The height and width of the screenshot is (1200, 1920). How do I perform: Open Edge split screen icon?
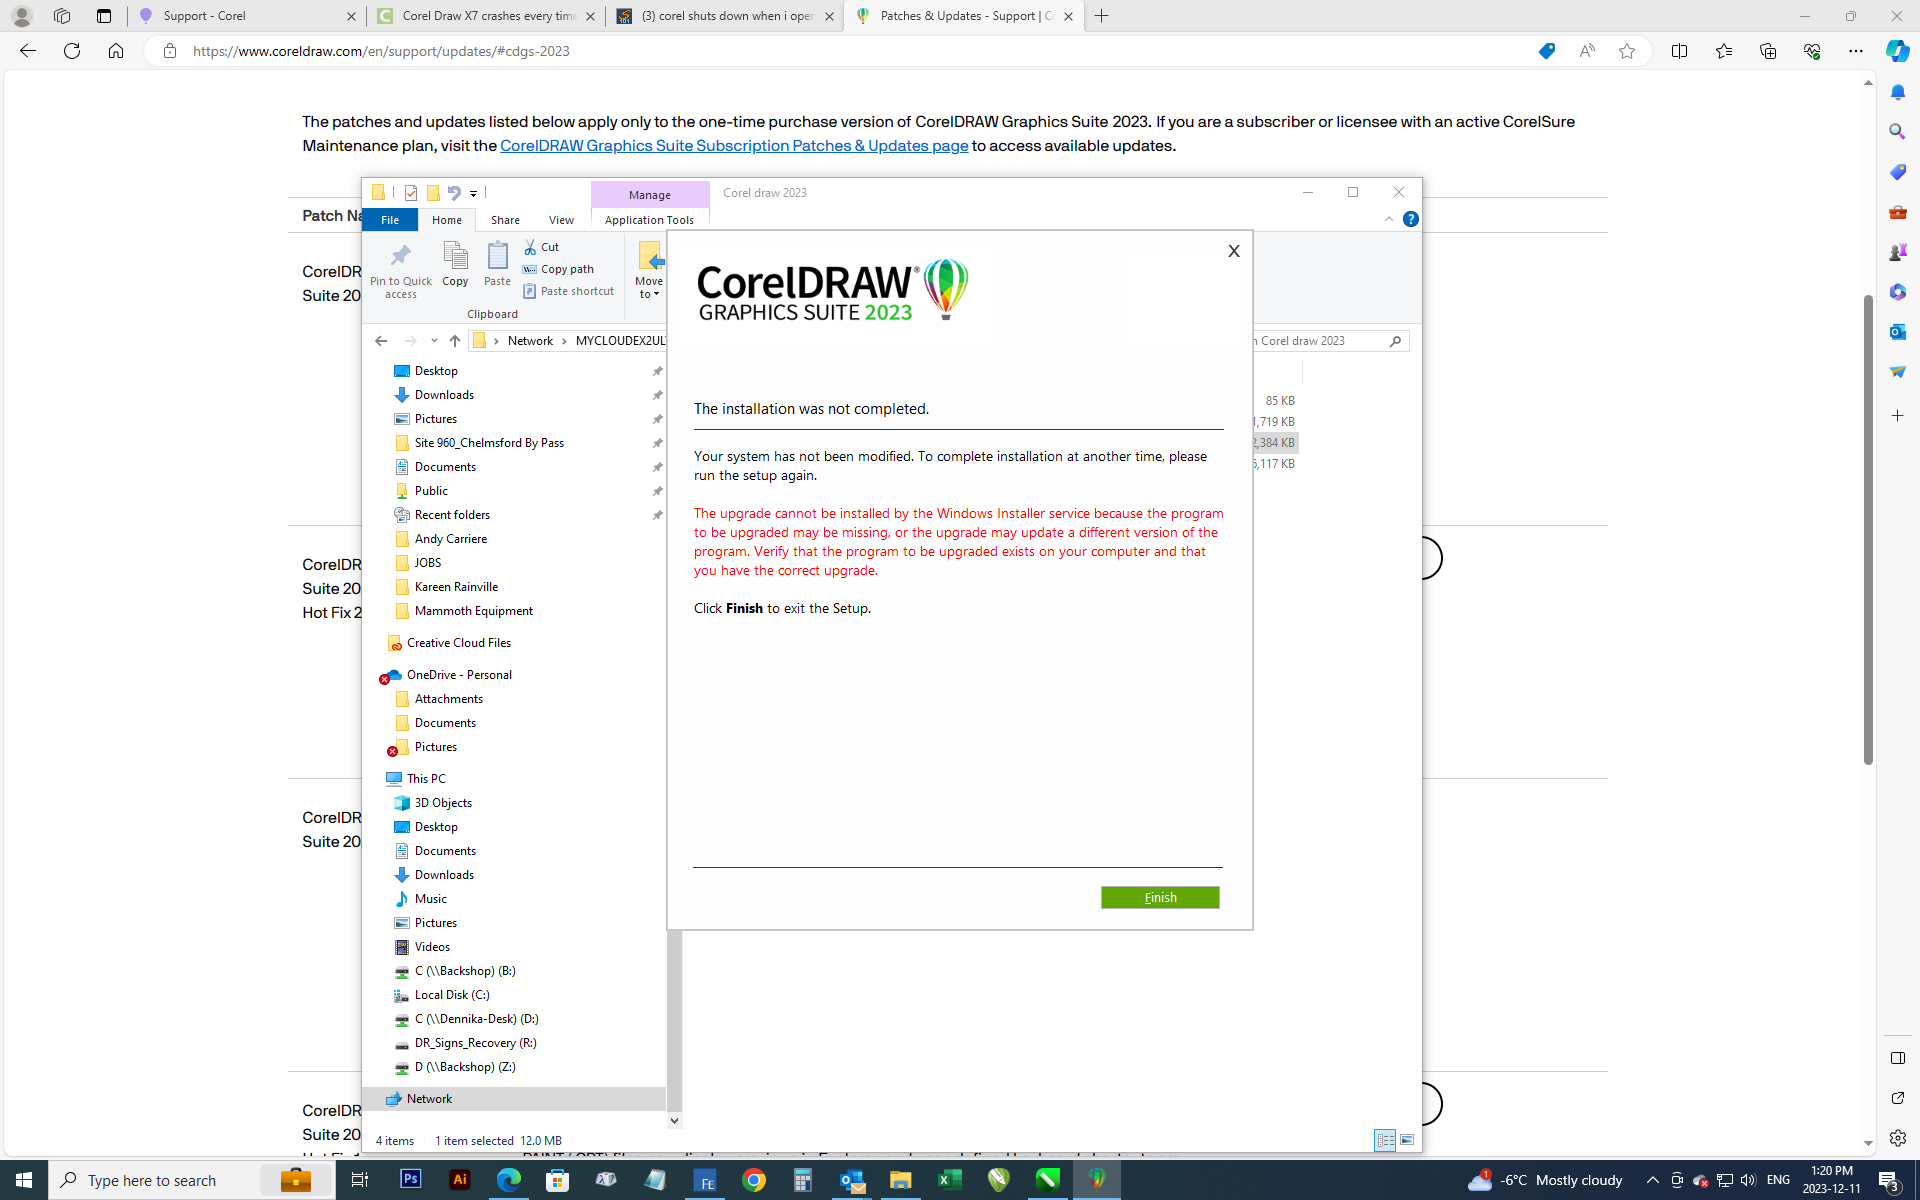pyautogui.click(x=1679, y=51)
